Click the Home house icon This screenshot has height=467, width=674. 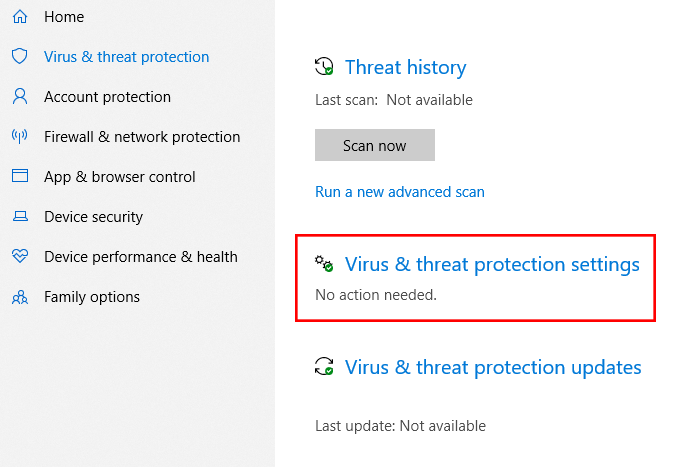point(19,17)
